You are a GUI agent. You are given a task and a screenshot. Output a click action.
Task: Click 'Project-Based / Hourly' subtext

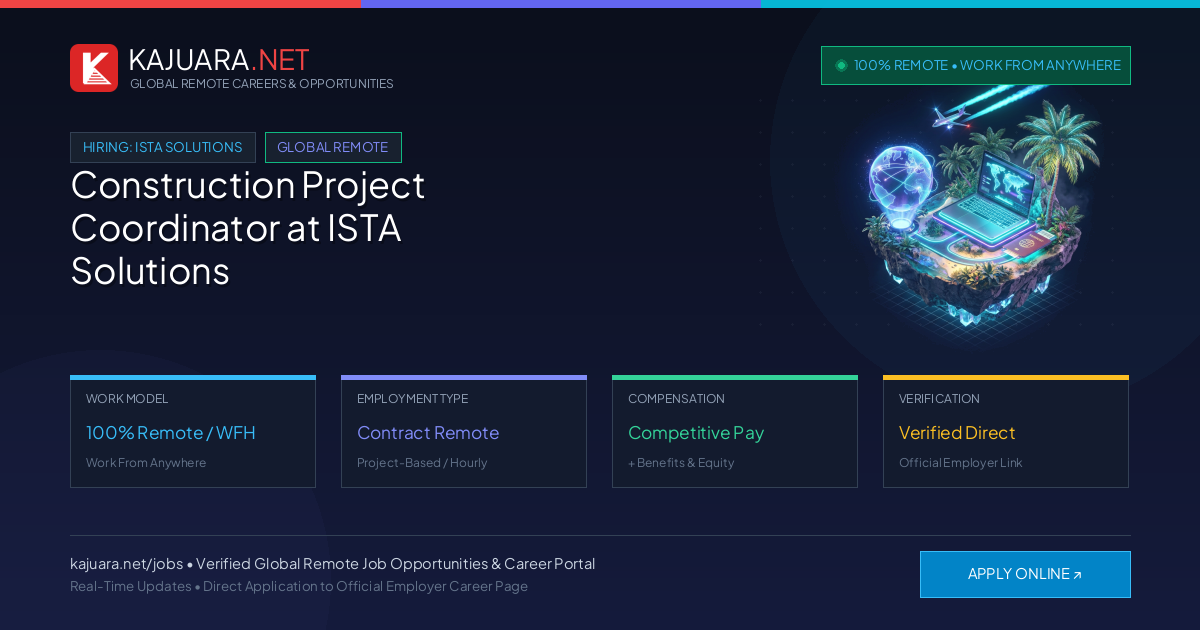coord(422,463)
